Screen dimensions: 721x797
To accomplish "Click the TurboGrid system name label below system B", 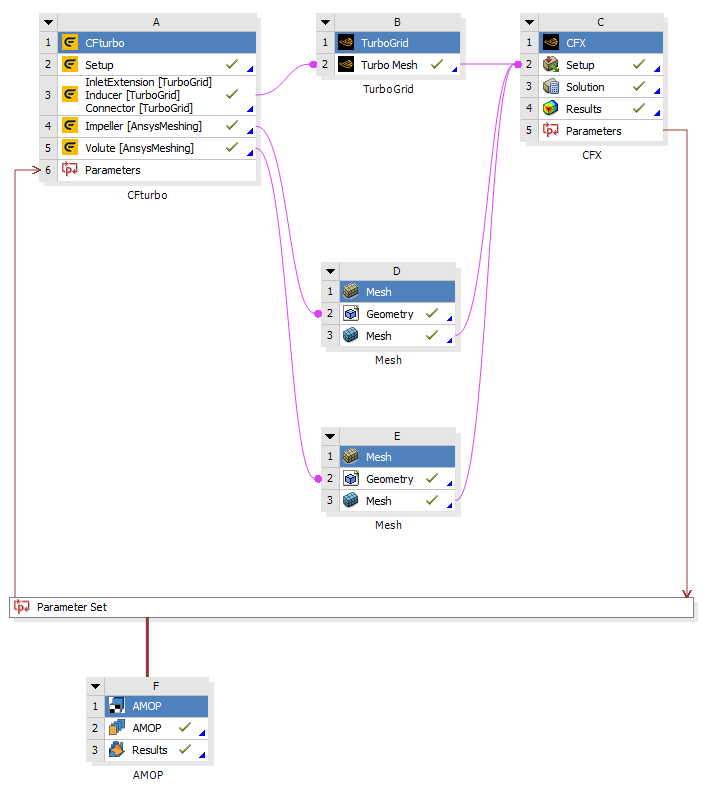I will point(388,89).
